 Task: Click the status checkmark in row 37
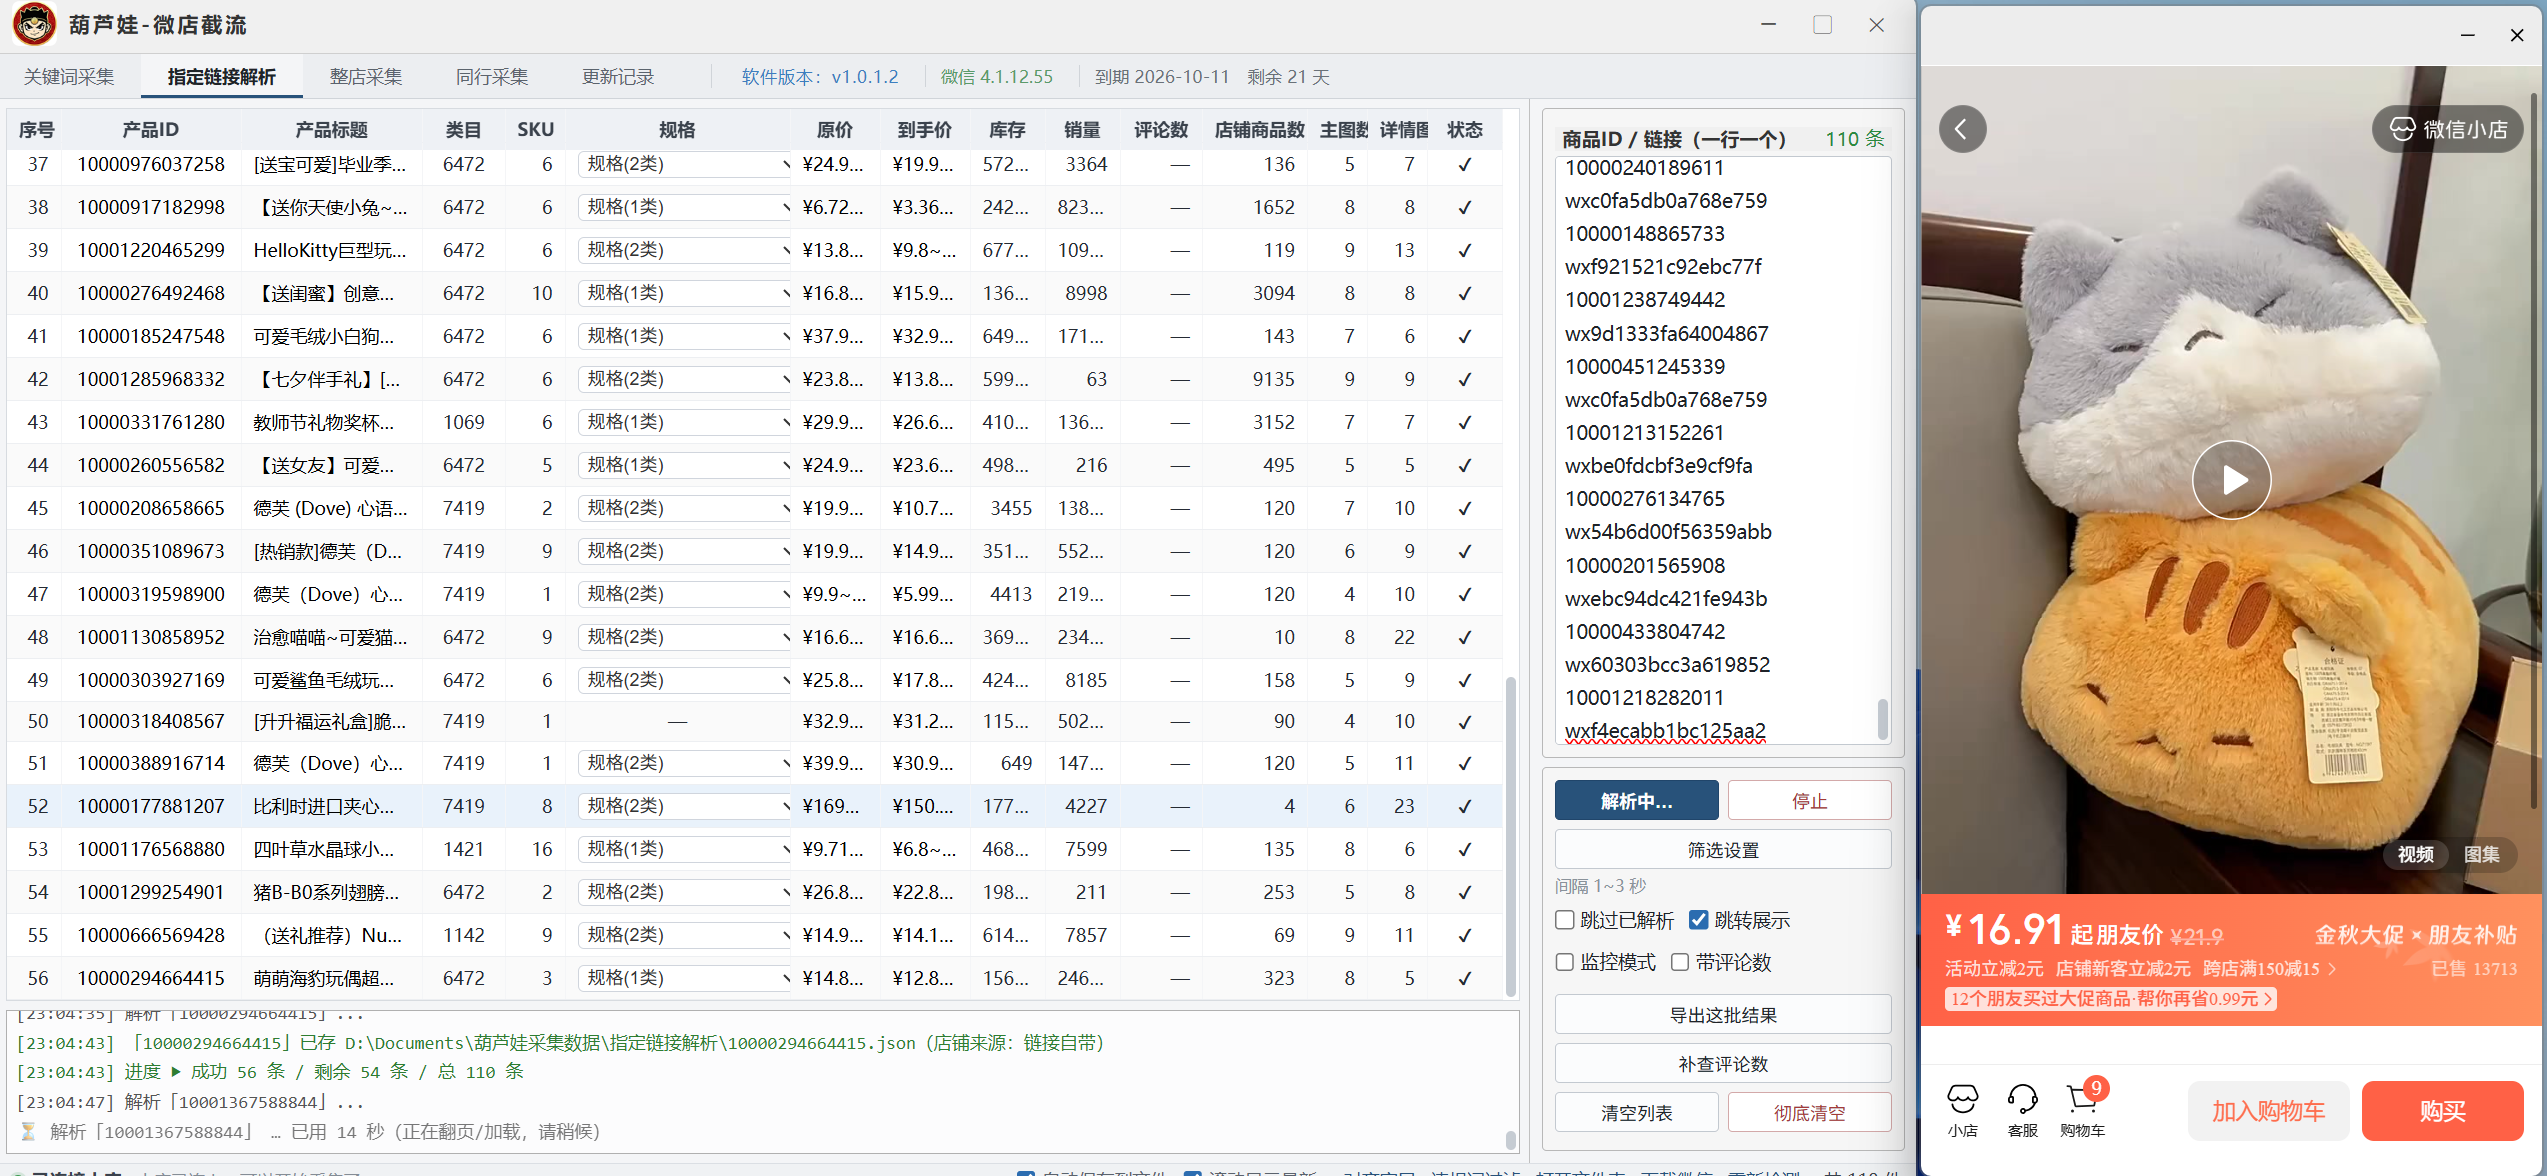tap(1465, 164)
